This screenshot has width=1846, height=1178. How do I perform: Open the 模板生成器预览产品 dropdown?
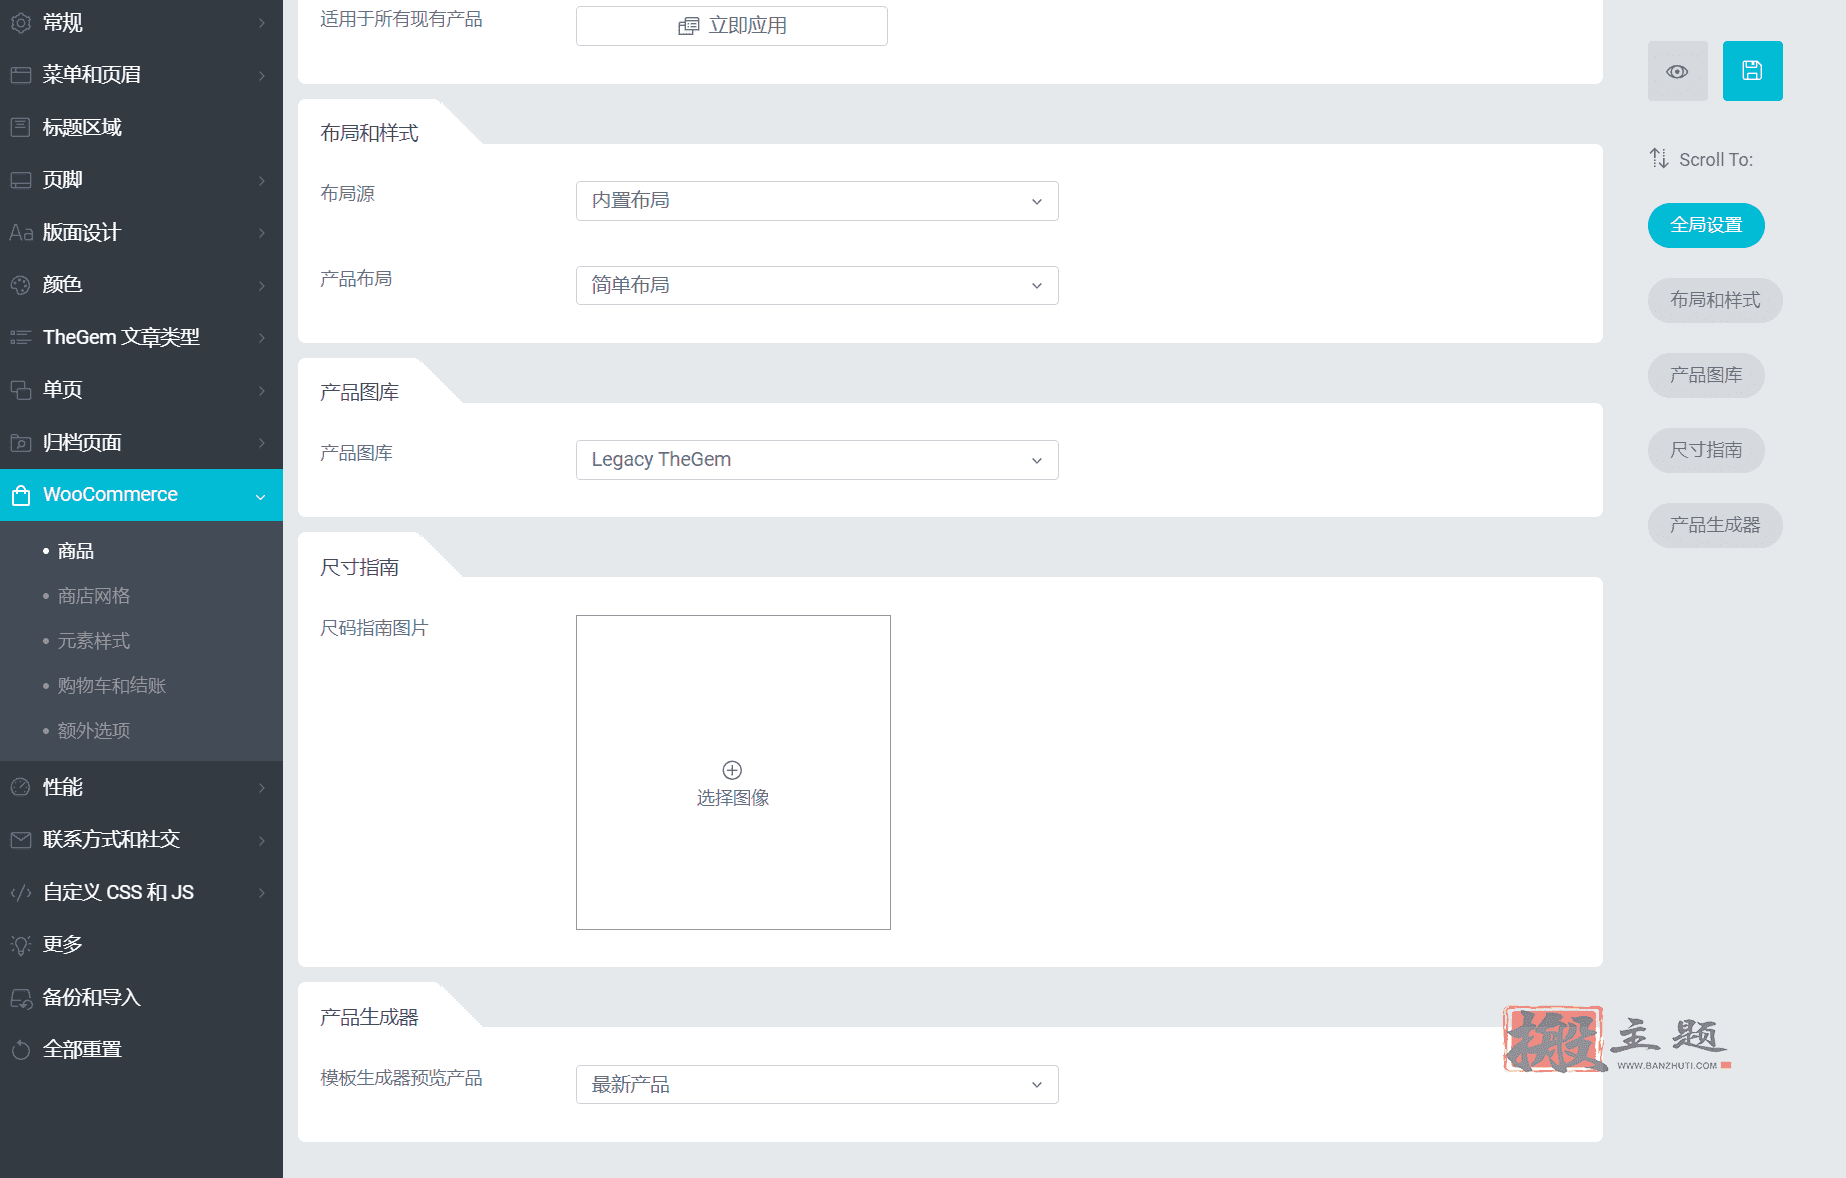[817, 1085]
